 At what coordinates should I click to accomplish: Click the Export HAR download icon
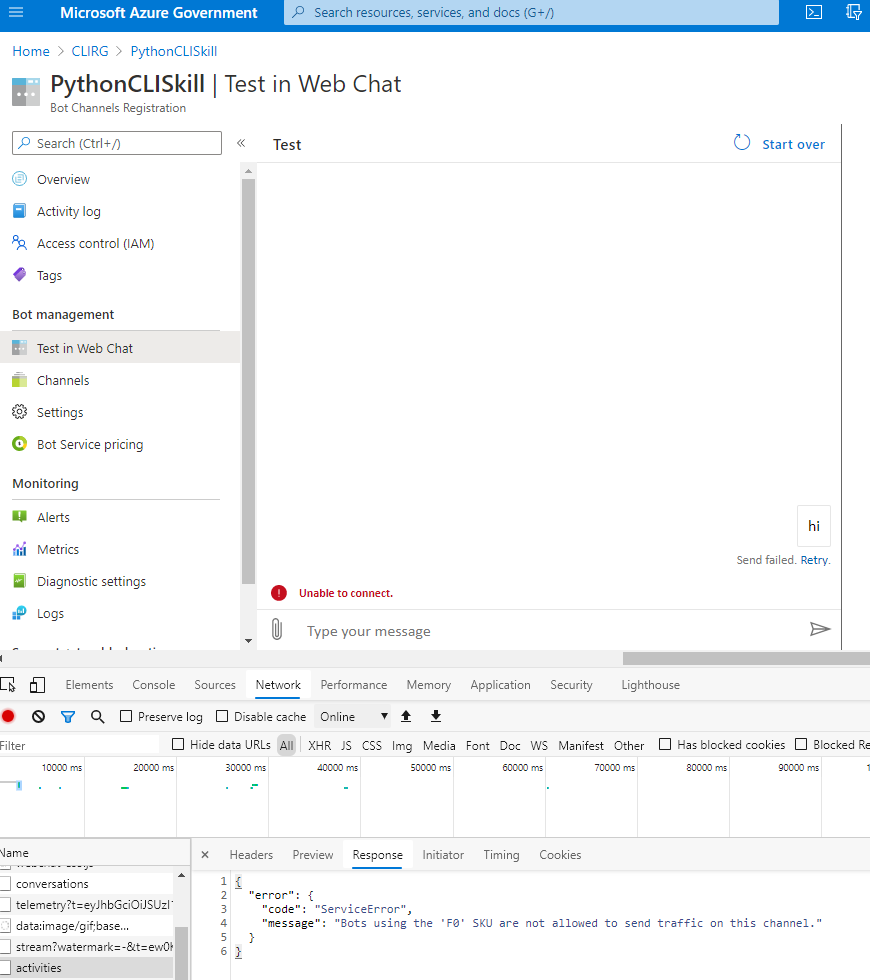(436, 716)
